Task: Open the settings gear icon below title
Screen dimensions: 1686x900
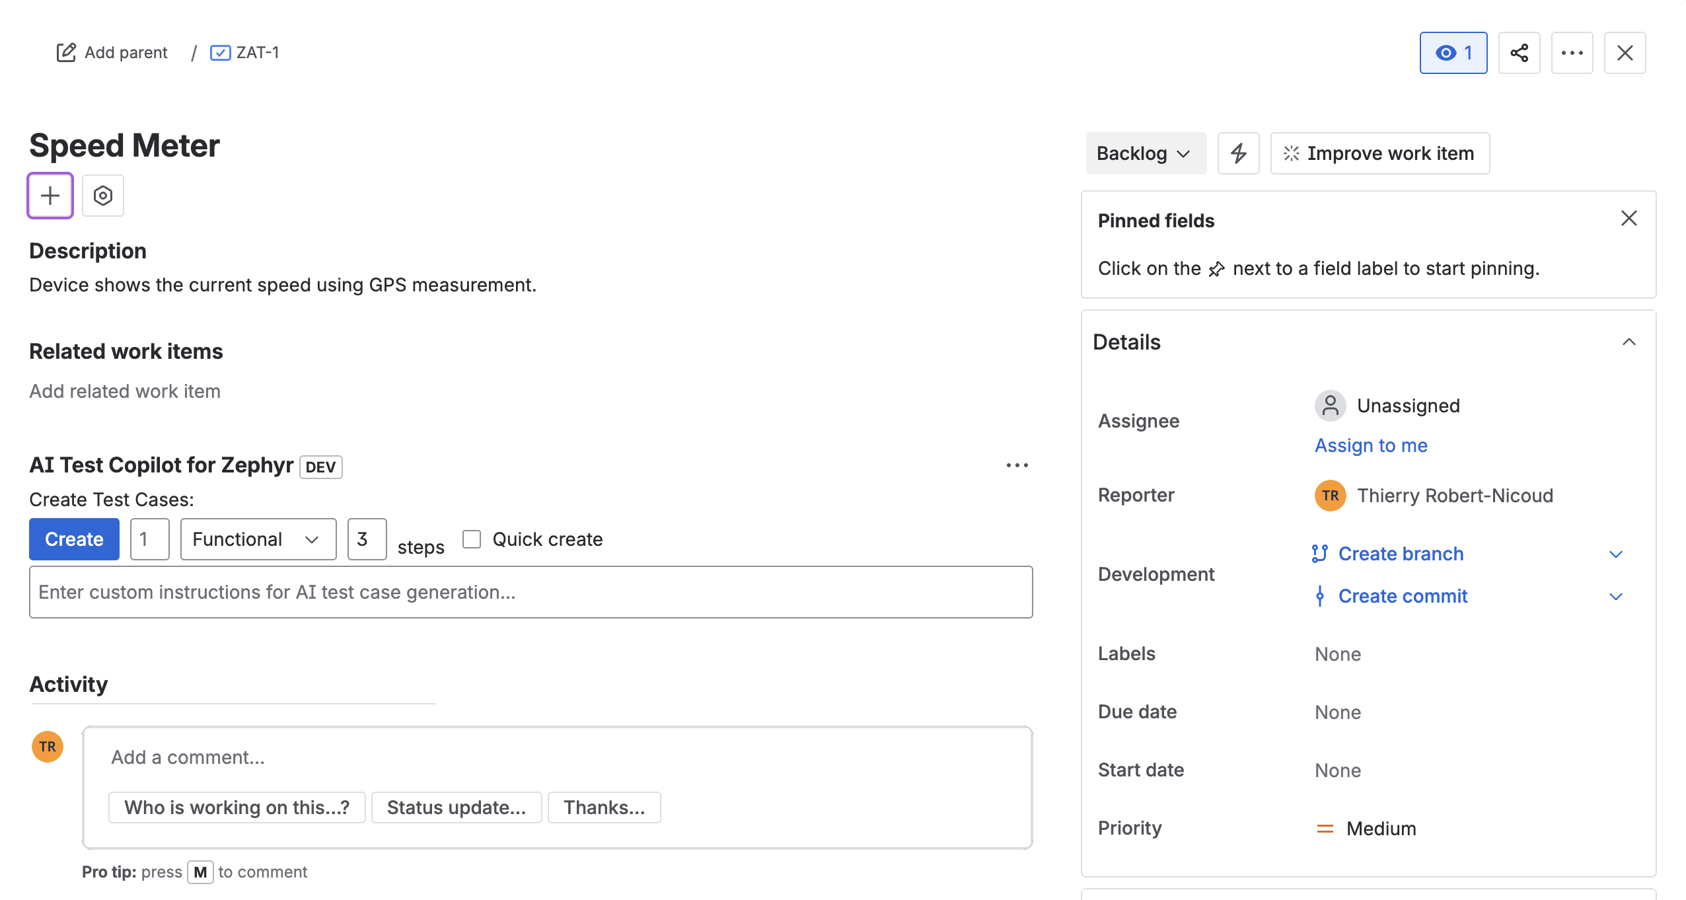Action: (102, 195)
